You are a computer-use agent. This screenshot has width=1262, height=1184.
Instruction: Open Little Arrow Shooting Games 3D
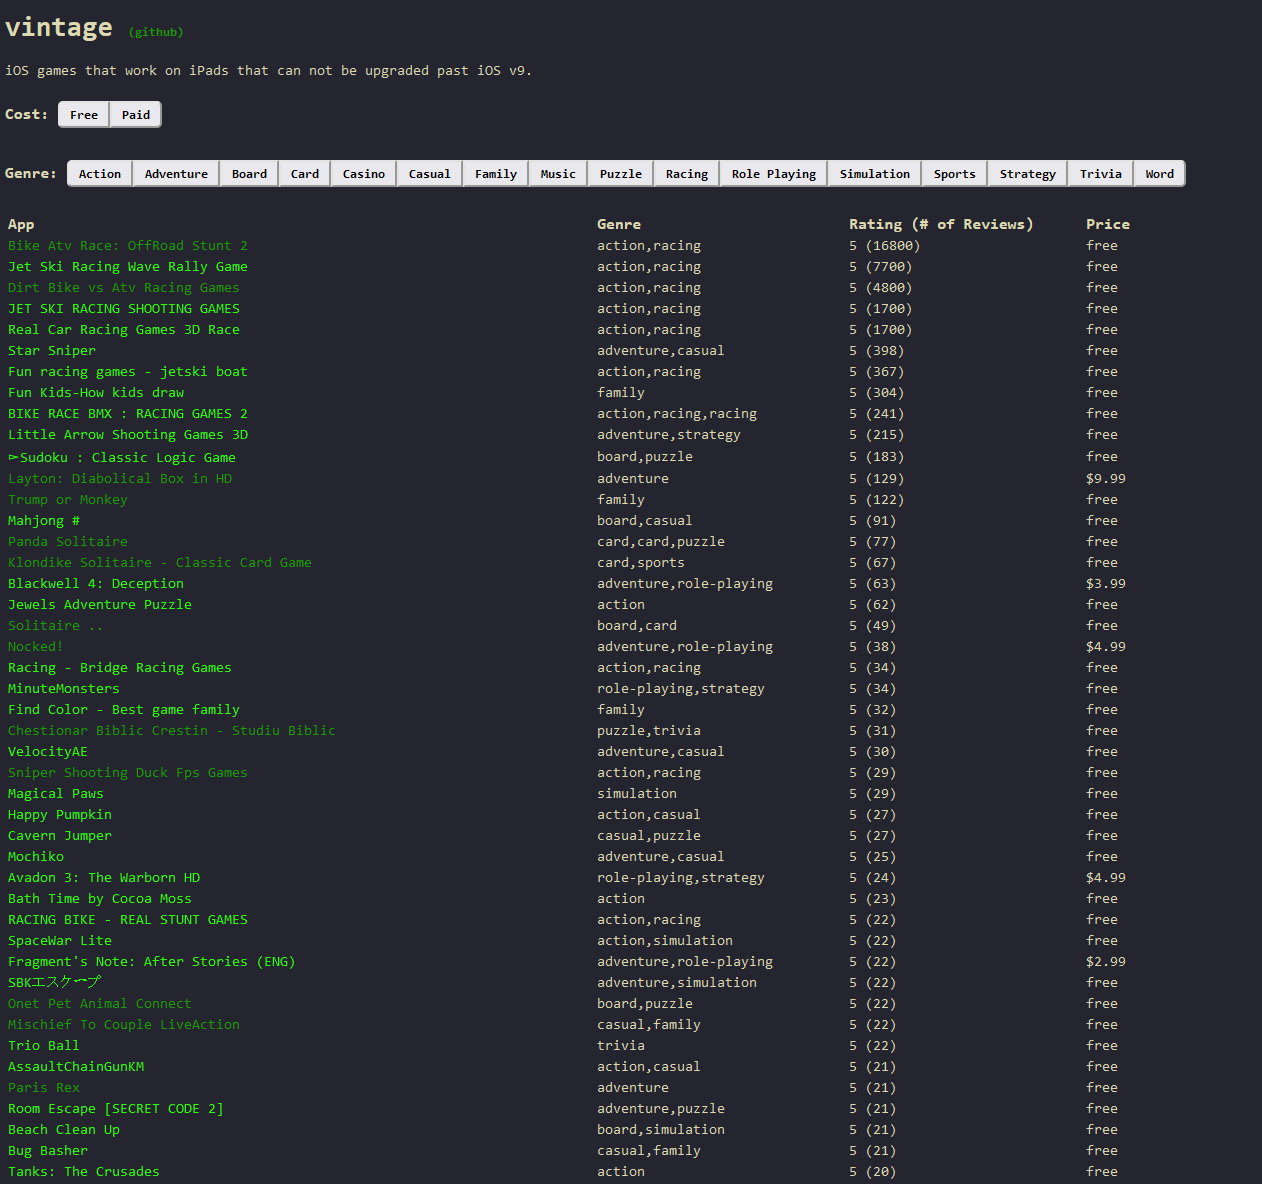128,435
